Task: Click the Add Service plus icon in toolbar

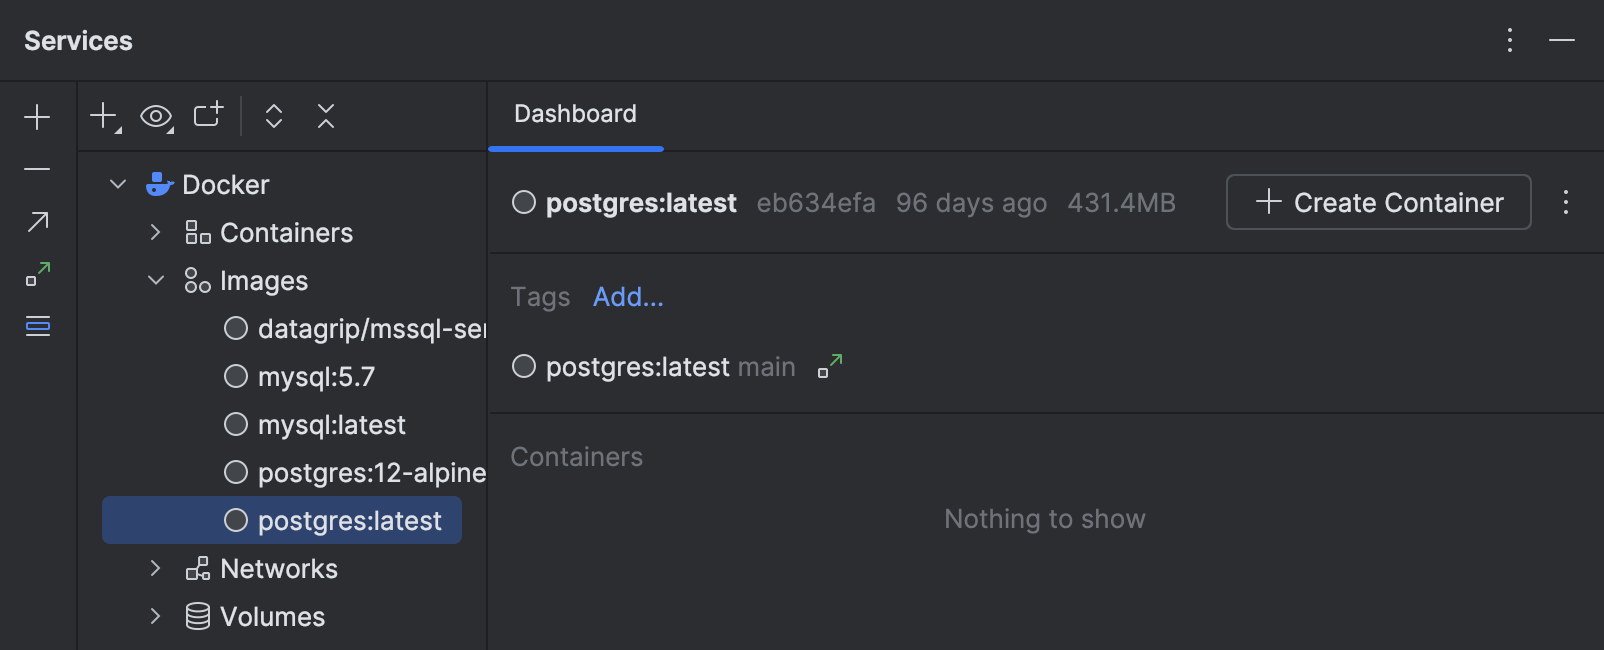Action: (104, 116)
